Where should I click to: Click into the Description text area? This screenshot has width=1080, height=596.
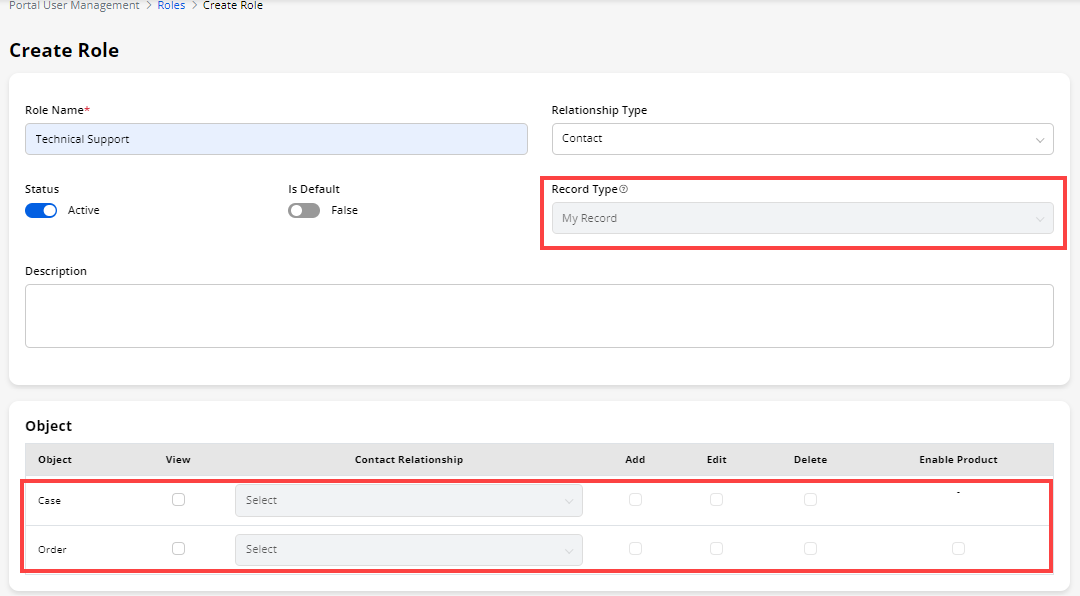tap(539, 315)
